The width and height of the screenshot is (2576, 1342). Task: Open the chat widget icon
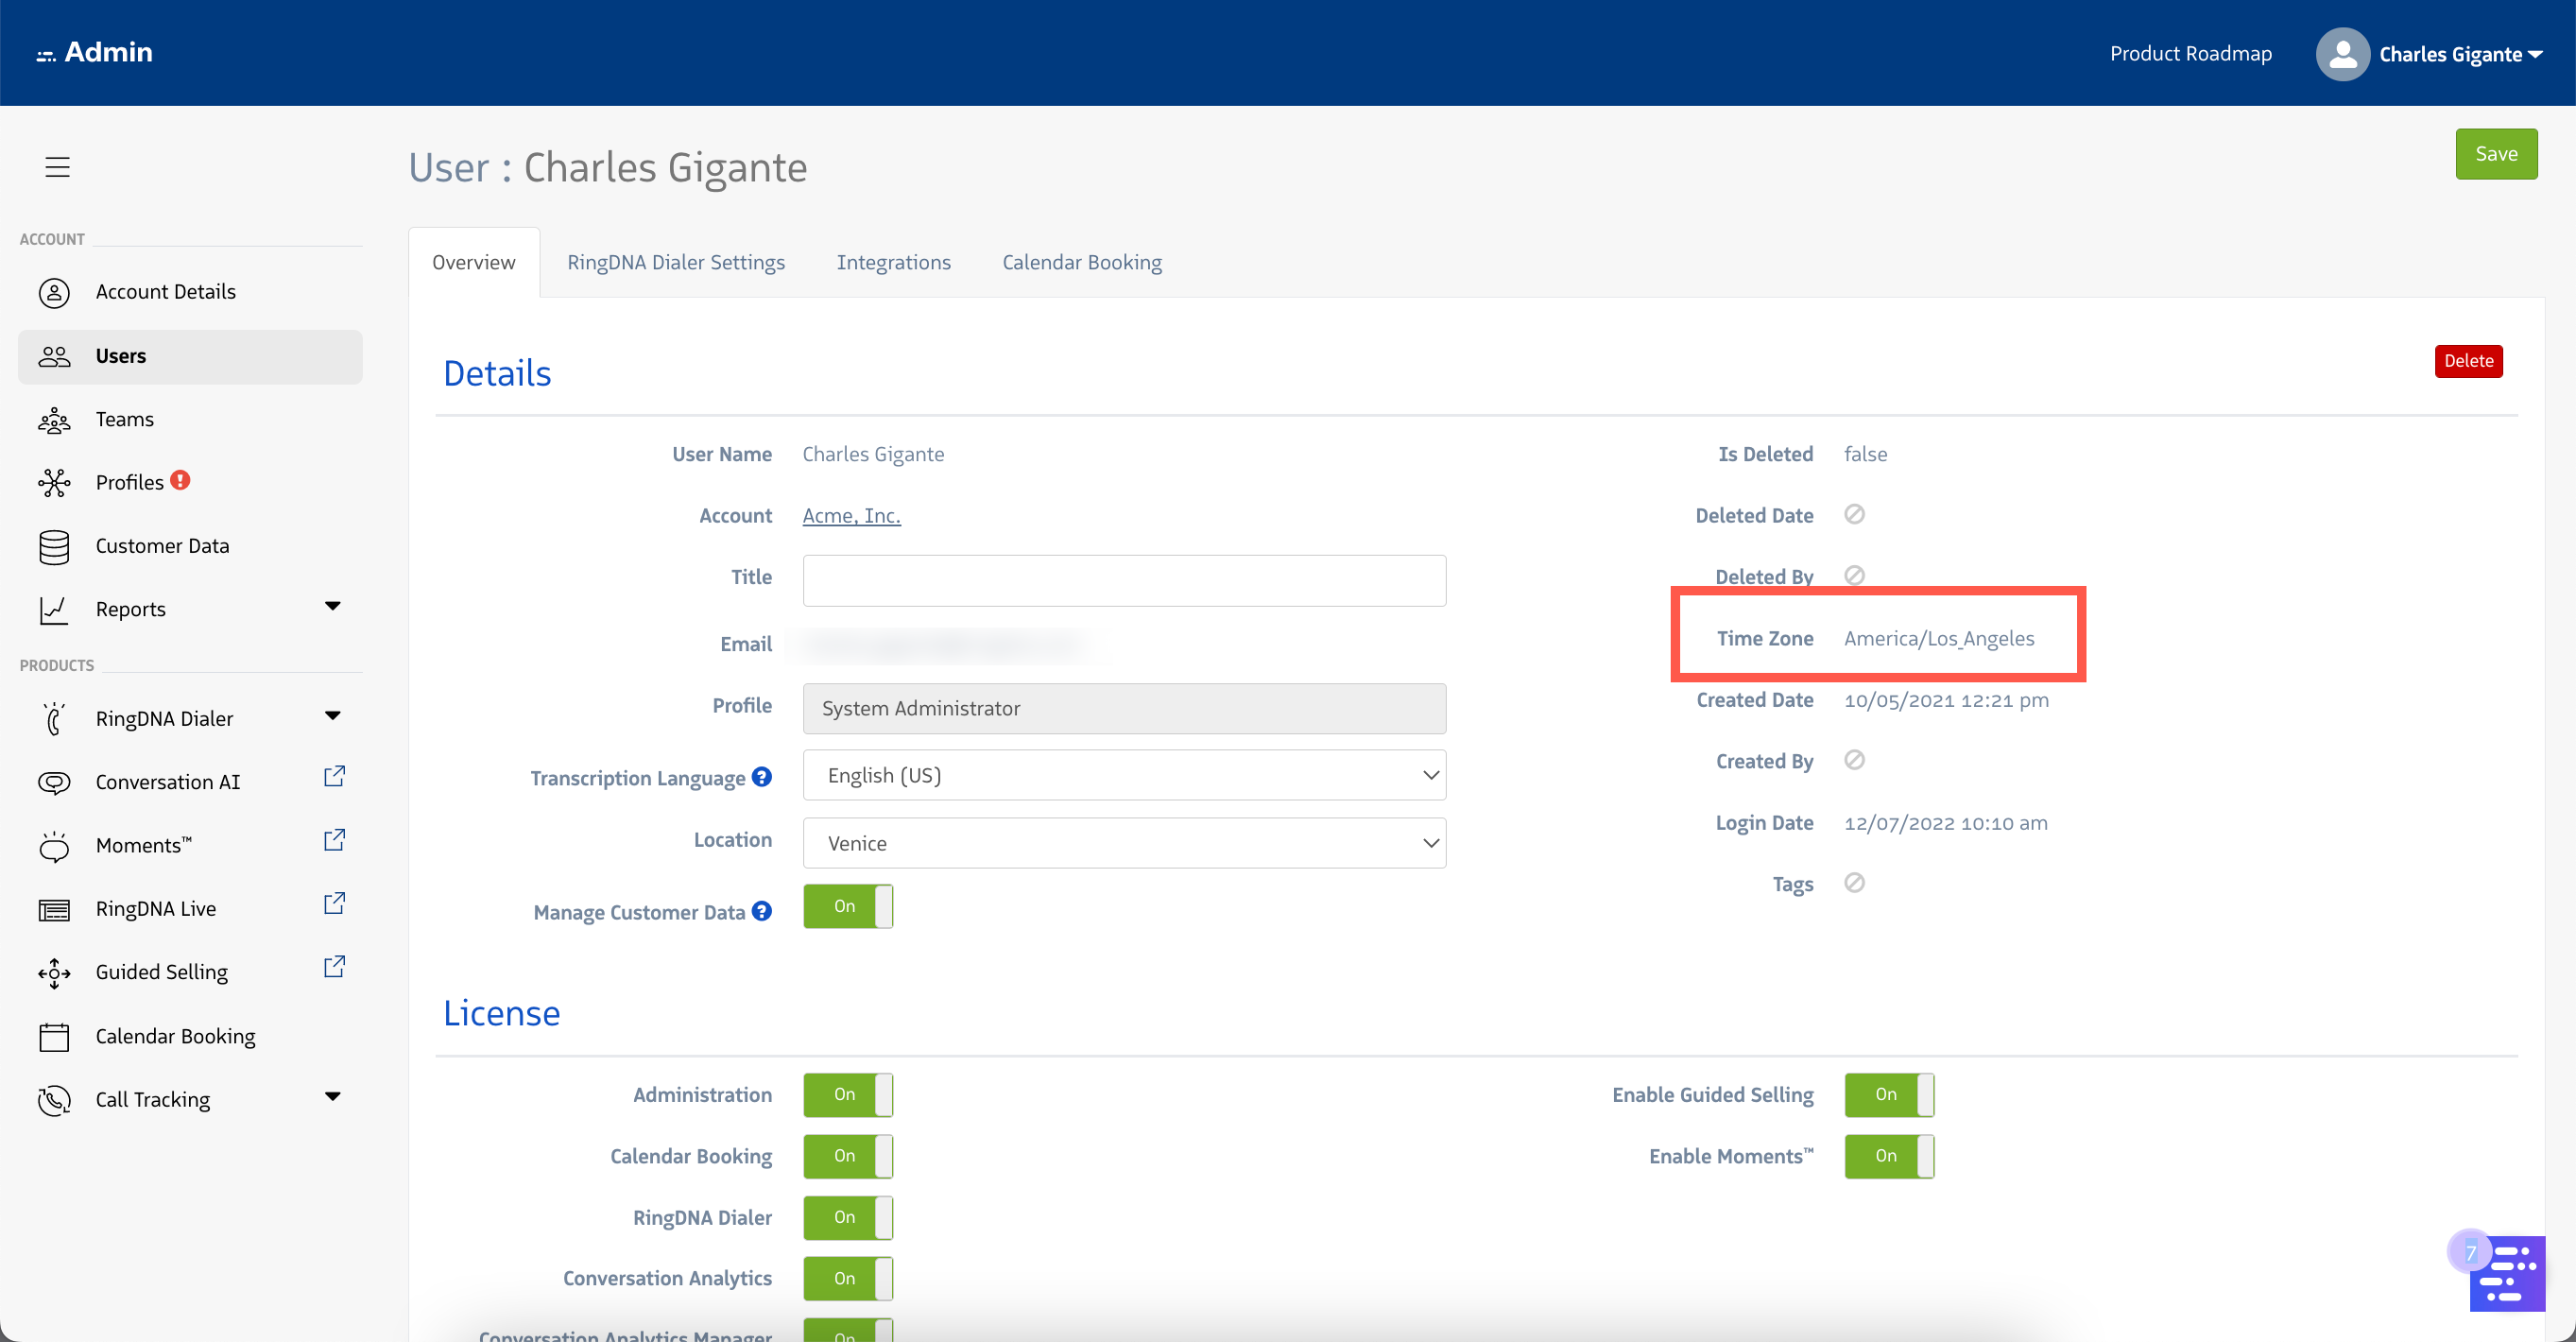2506,1273
